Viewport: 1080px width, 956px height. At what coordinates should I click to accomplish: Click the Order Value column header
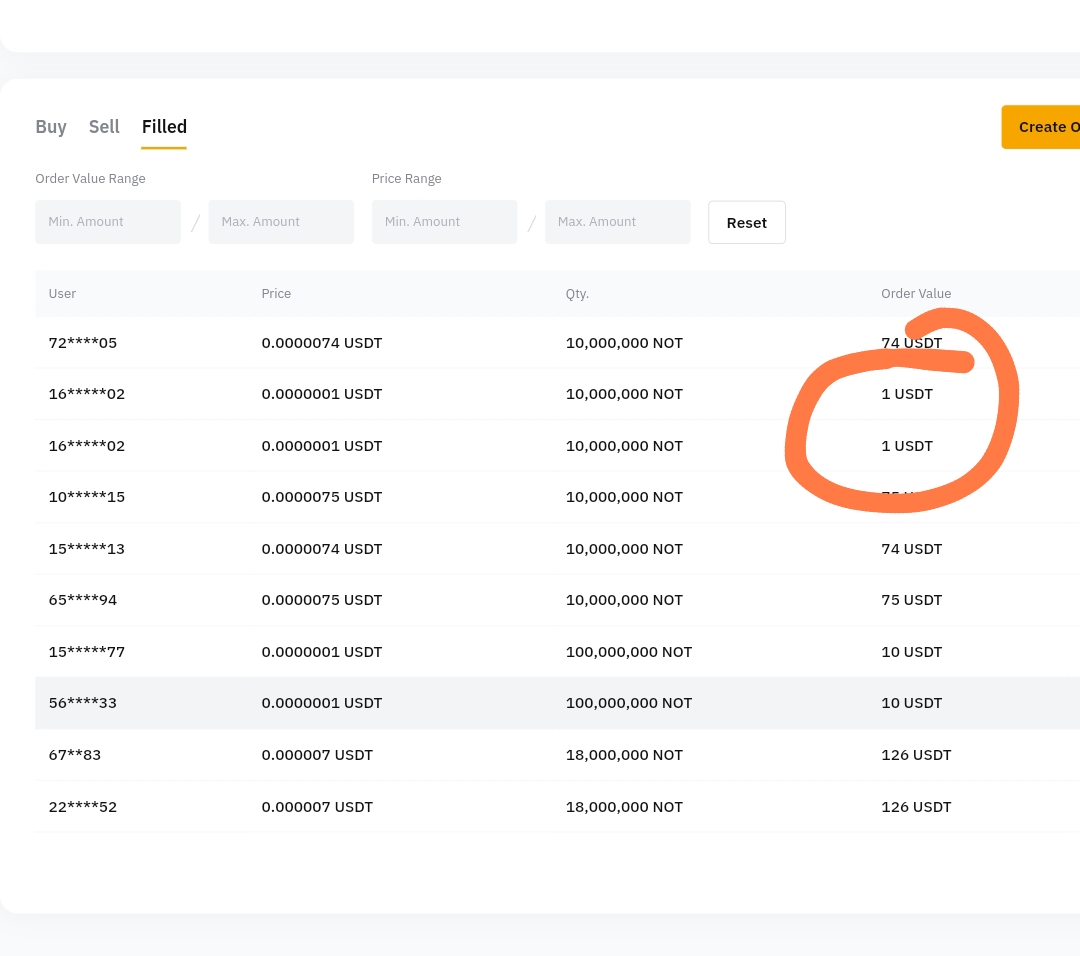[x=916, y=293]
